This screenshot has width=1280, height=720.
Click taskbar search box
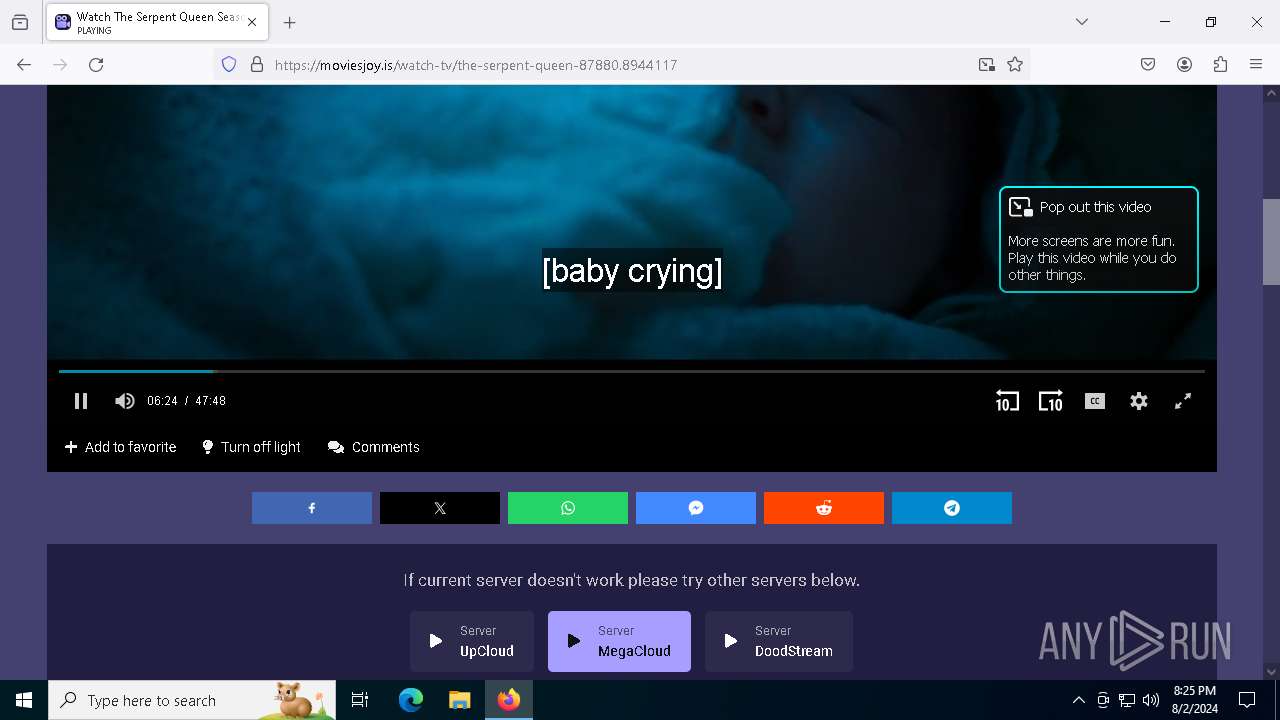192,700
